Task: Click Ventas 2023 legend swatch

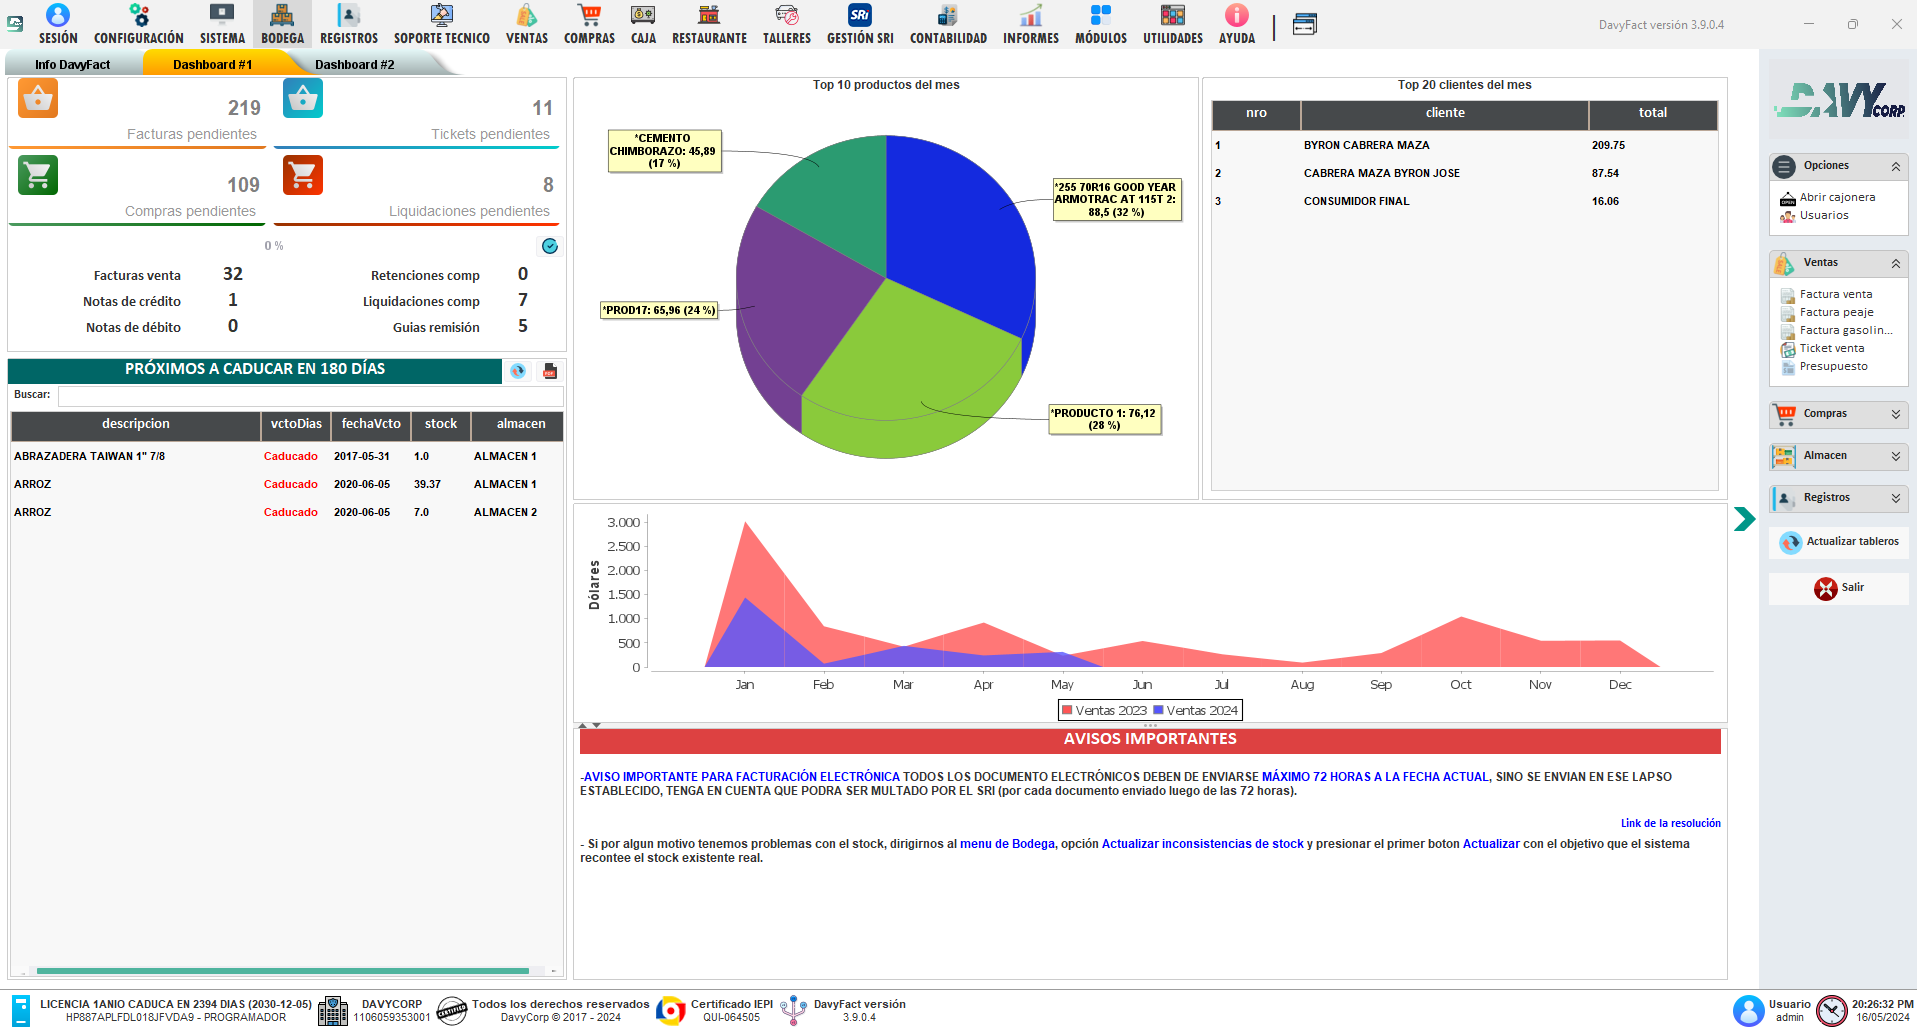Action: (1067, 711)
